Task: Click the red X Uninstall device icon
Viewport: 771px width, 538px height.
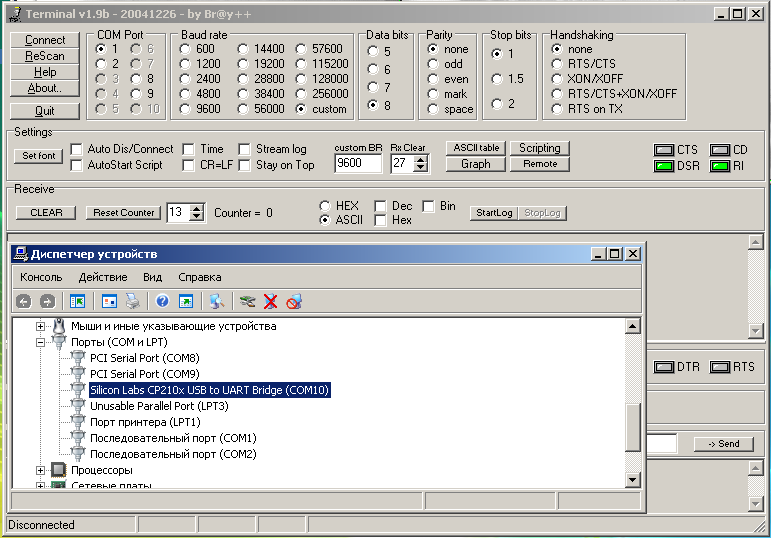Action: coord(270,301)
